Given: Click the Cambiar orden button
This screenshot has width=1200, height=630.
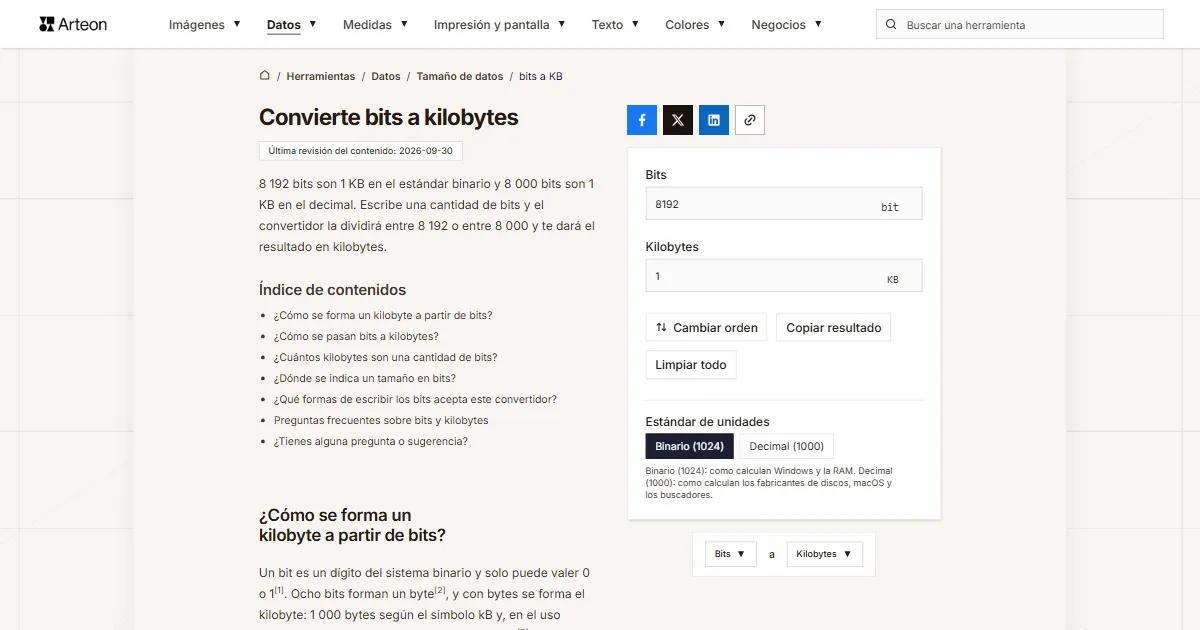Looking at the screenshot, I should tap(707, 327).
